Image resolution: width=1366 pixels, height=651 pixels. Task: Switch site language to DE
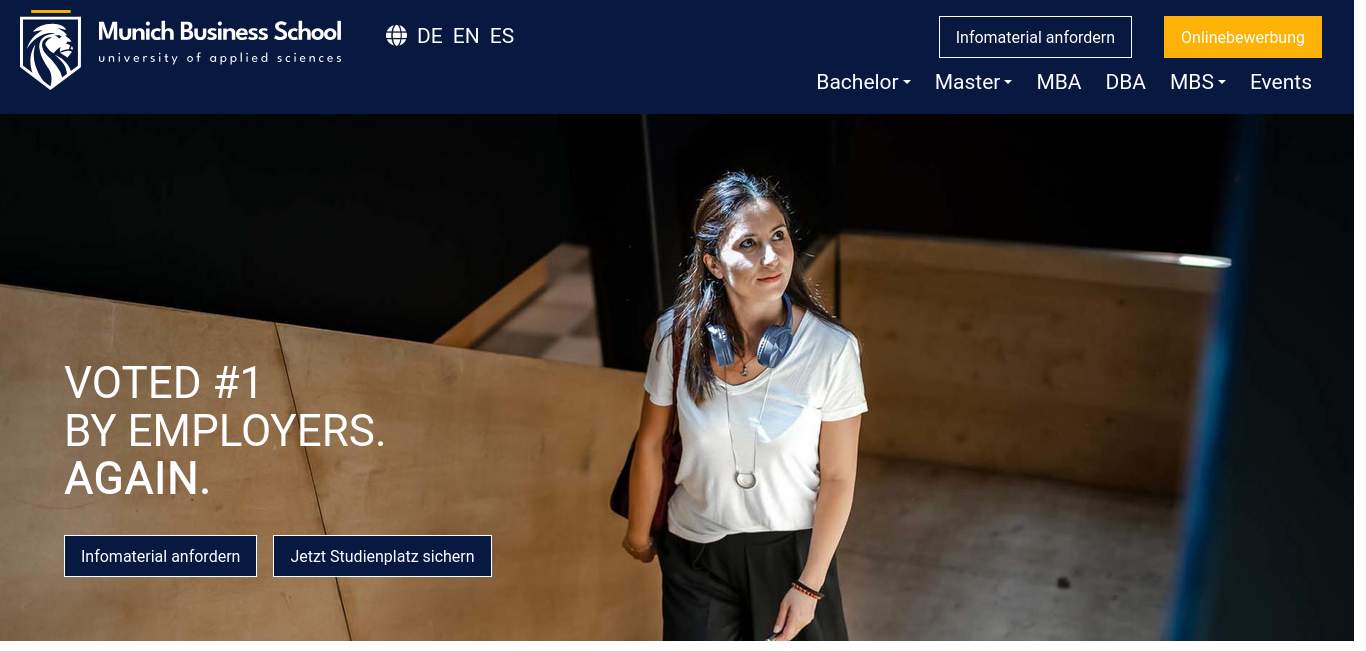click(430, 36)
